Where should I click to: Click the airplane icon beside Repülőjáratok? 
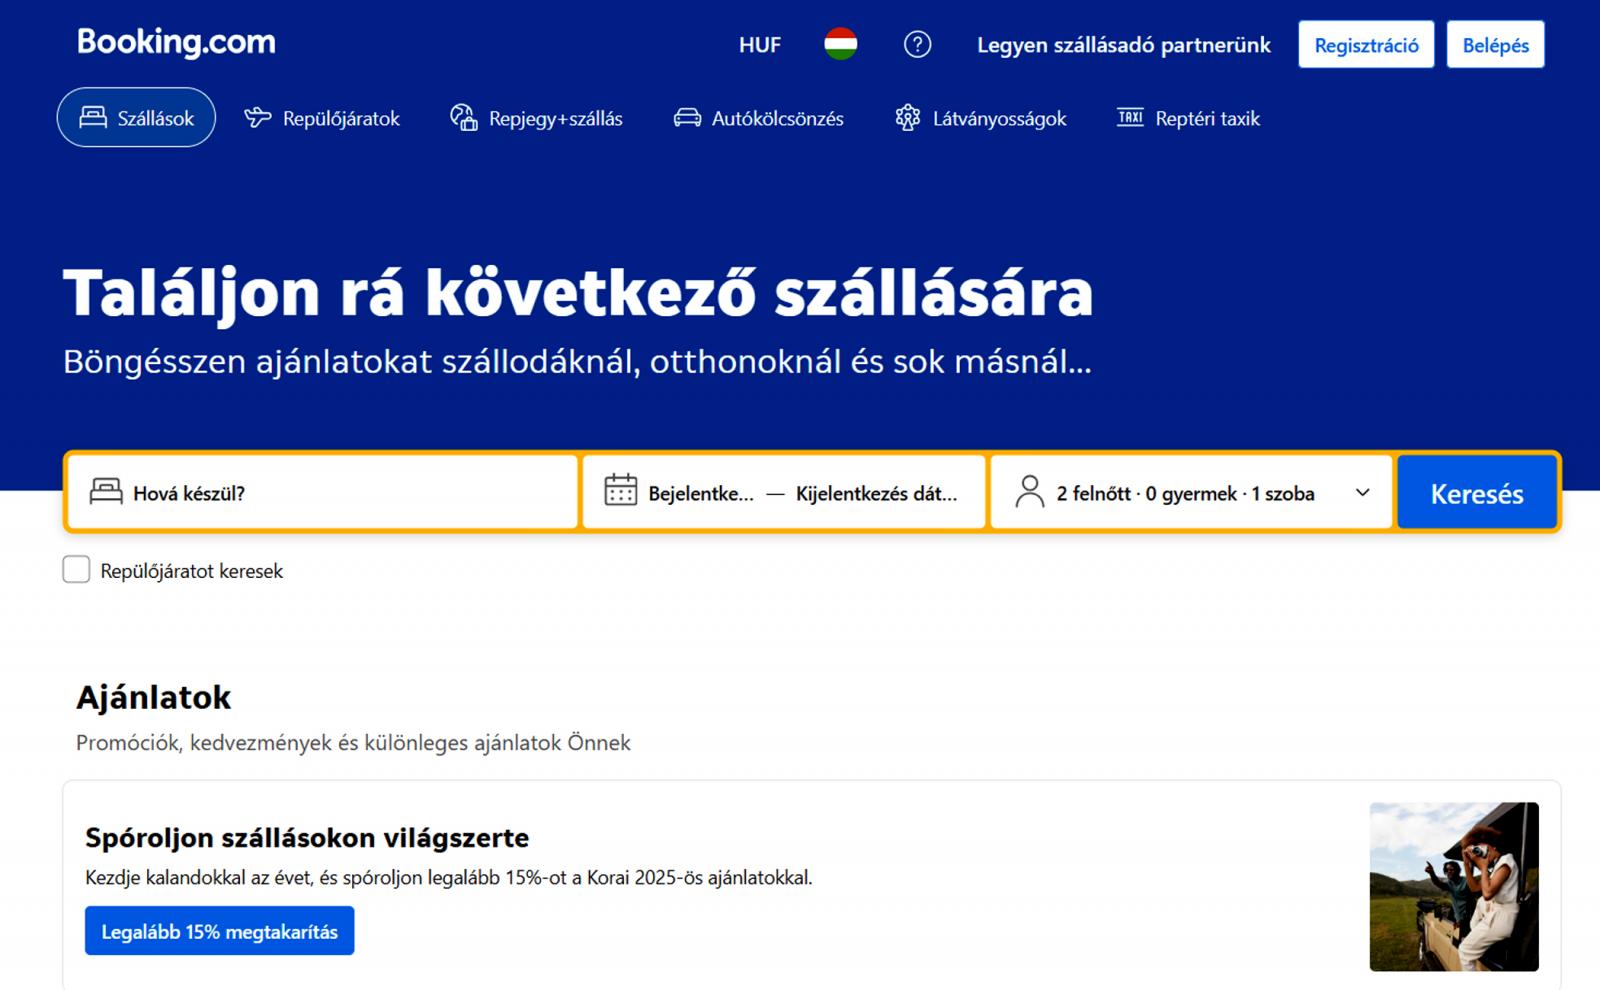(258, 118)
